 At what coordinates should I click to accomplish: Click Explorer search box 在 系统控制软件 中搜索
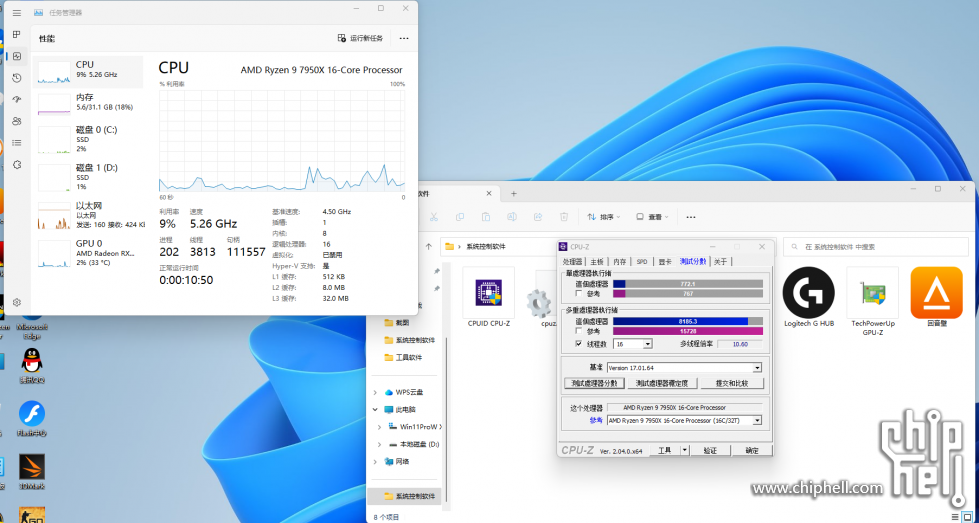click(876, 247)
